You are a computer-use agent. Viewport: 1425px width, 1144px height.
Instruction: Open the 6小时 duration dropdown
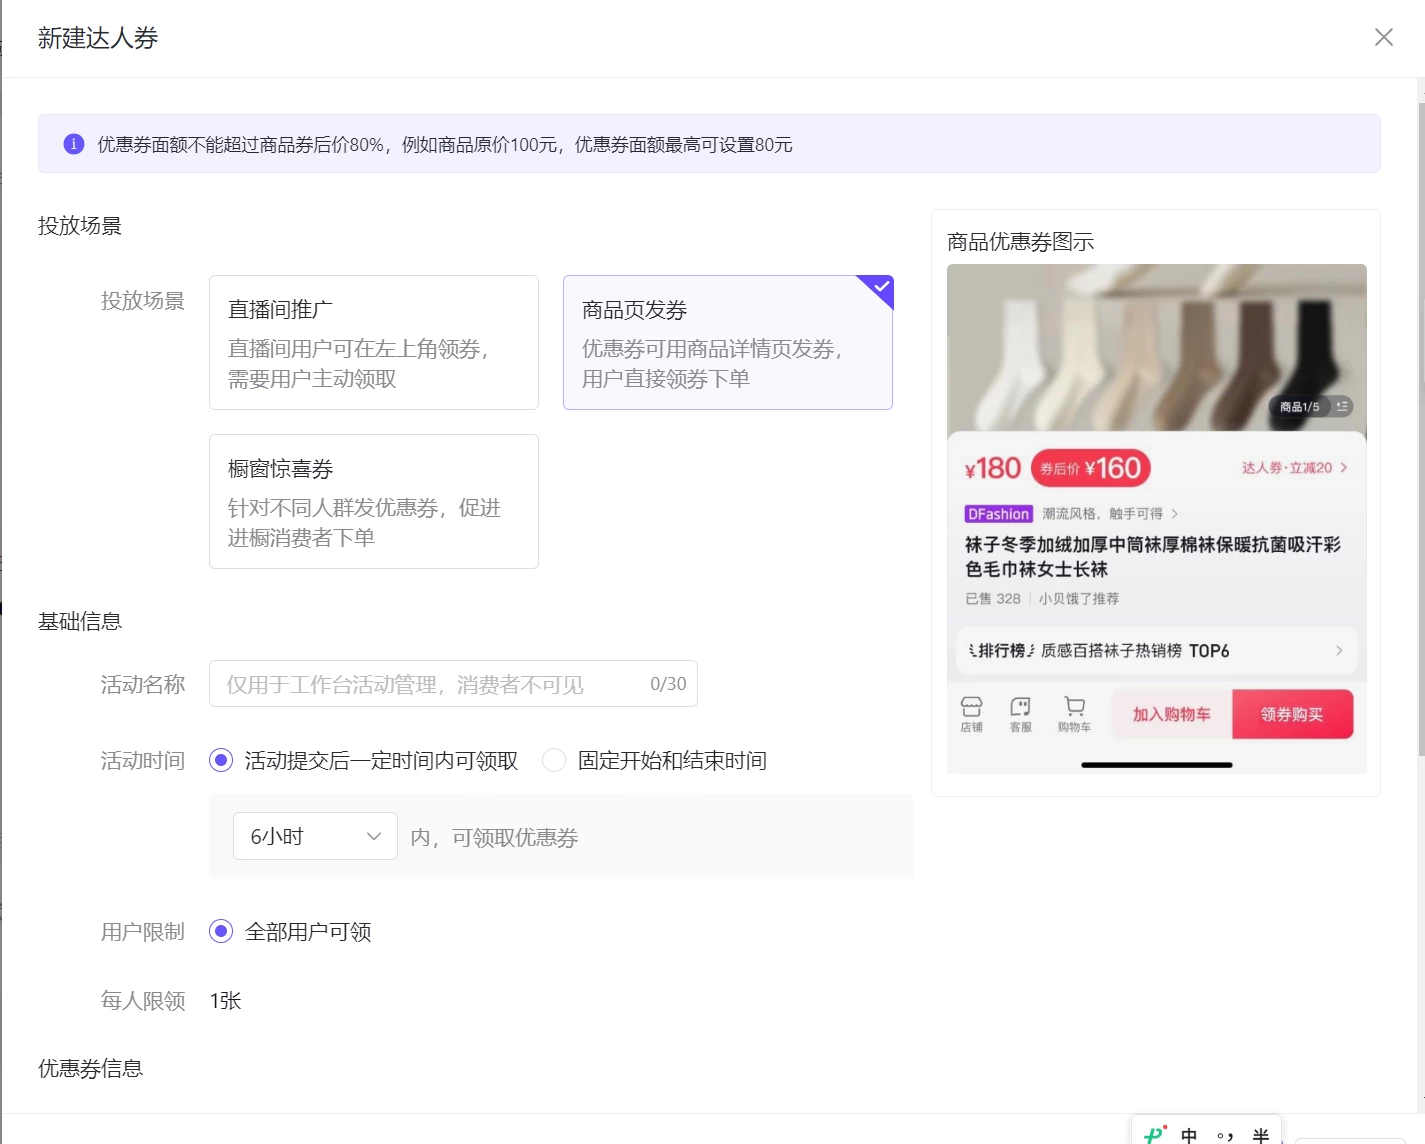pyautogui.click(x=314, y=836)
